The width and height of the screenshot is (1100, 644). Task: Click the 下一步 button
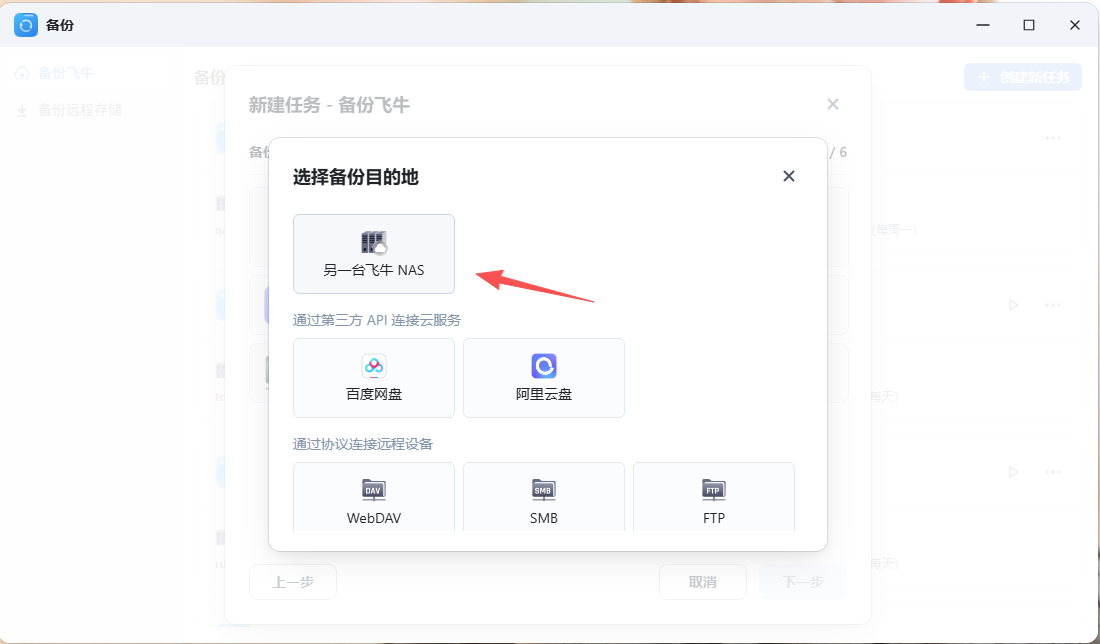point(803,582)
